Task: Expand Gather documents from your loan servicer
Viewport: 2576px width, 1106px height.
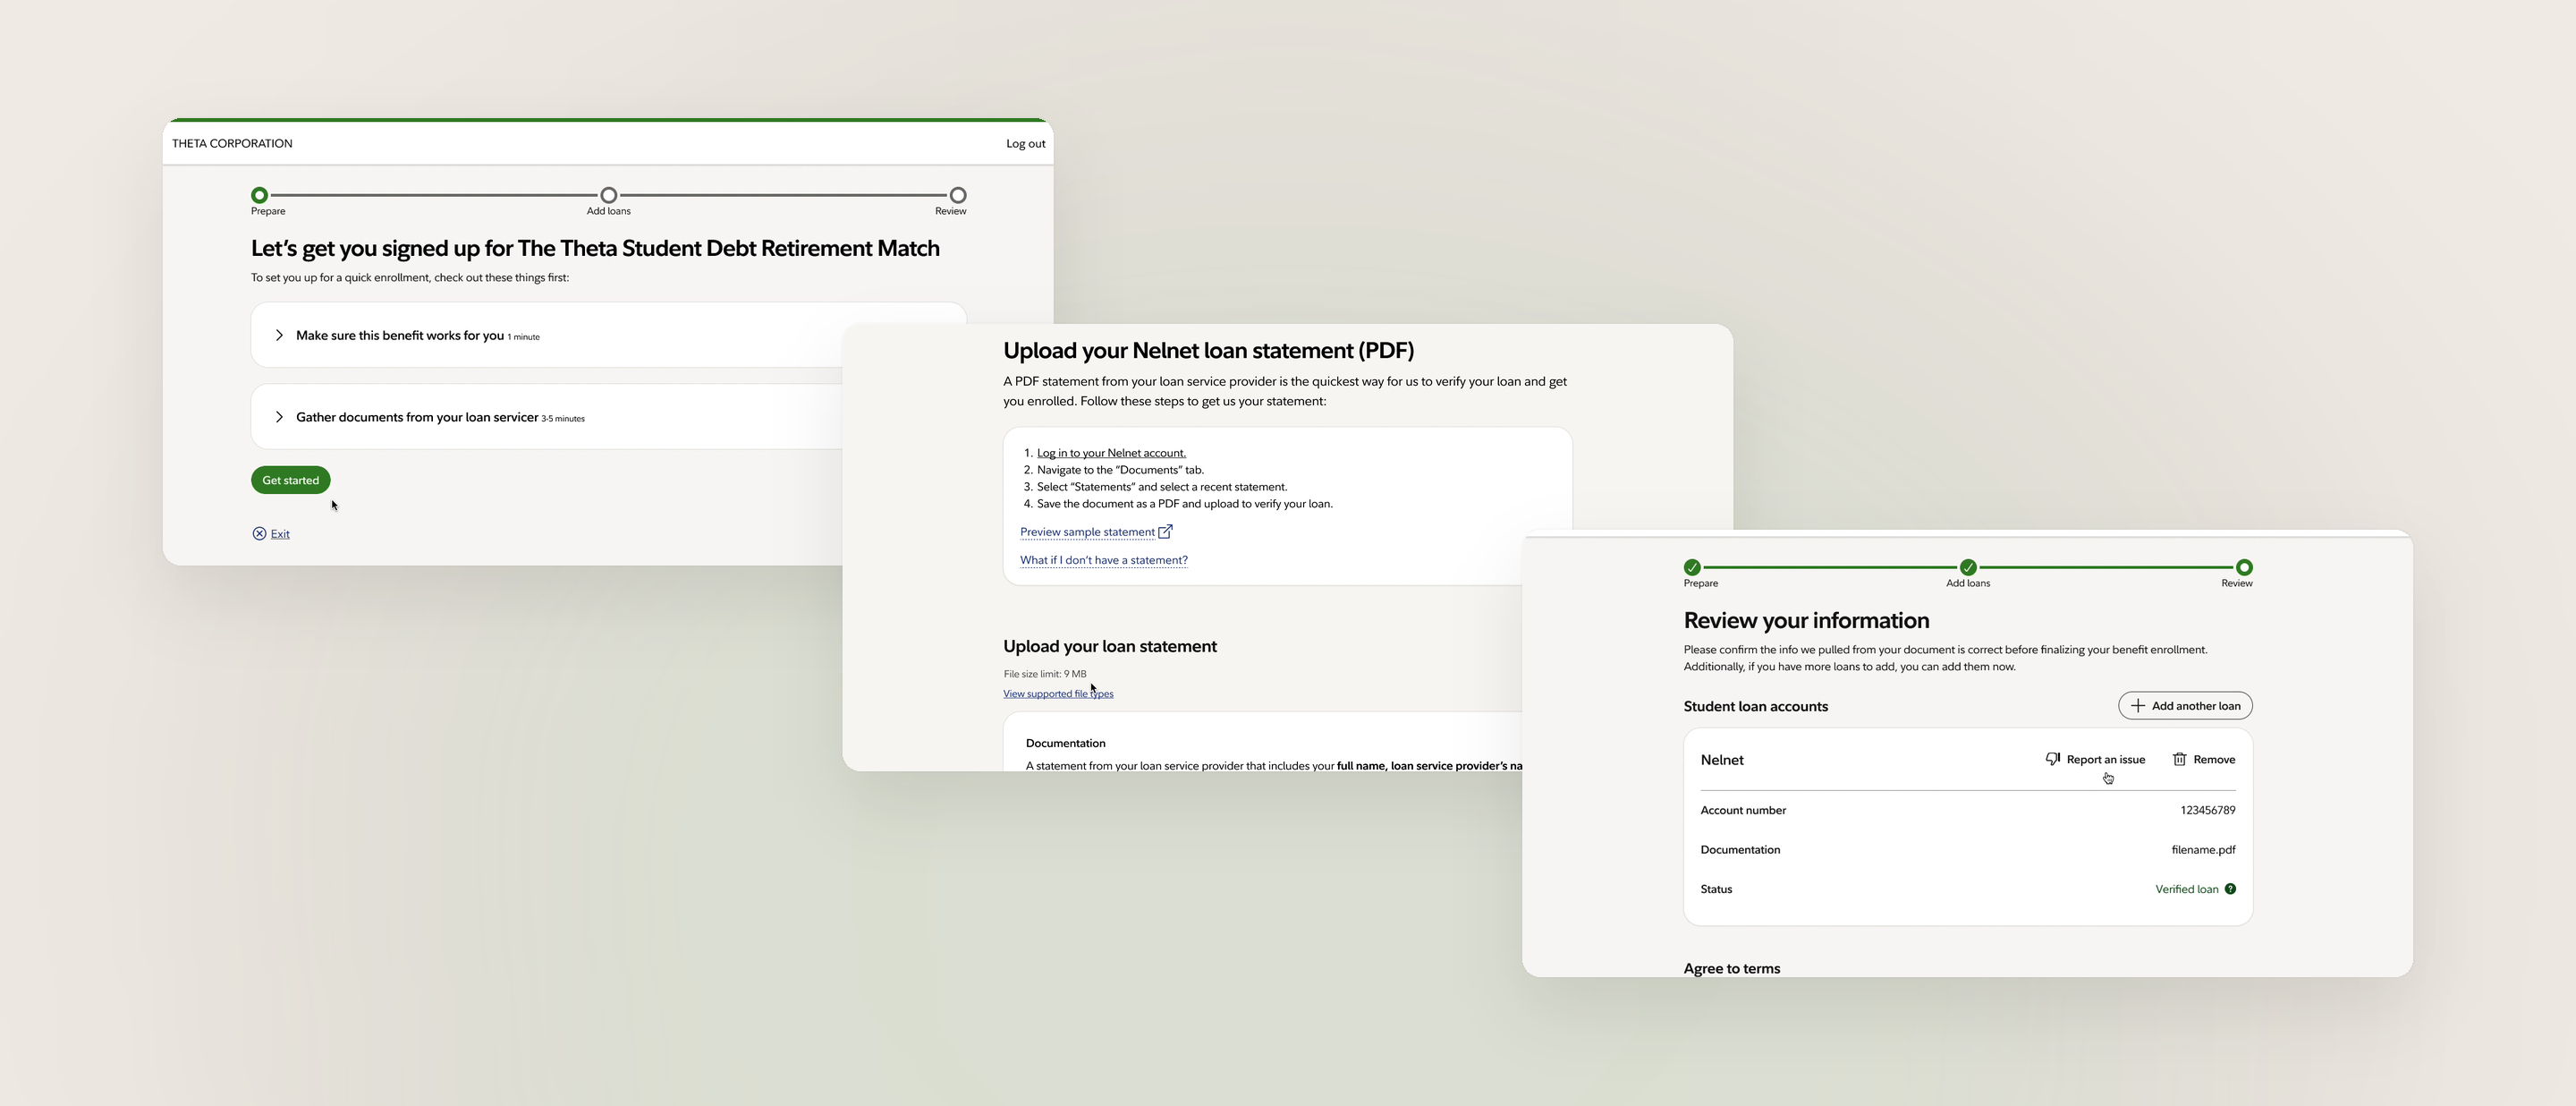Action: pyautogui.click(x=608, y=417)
